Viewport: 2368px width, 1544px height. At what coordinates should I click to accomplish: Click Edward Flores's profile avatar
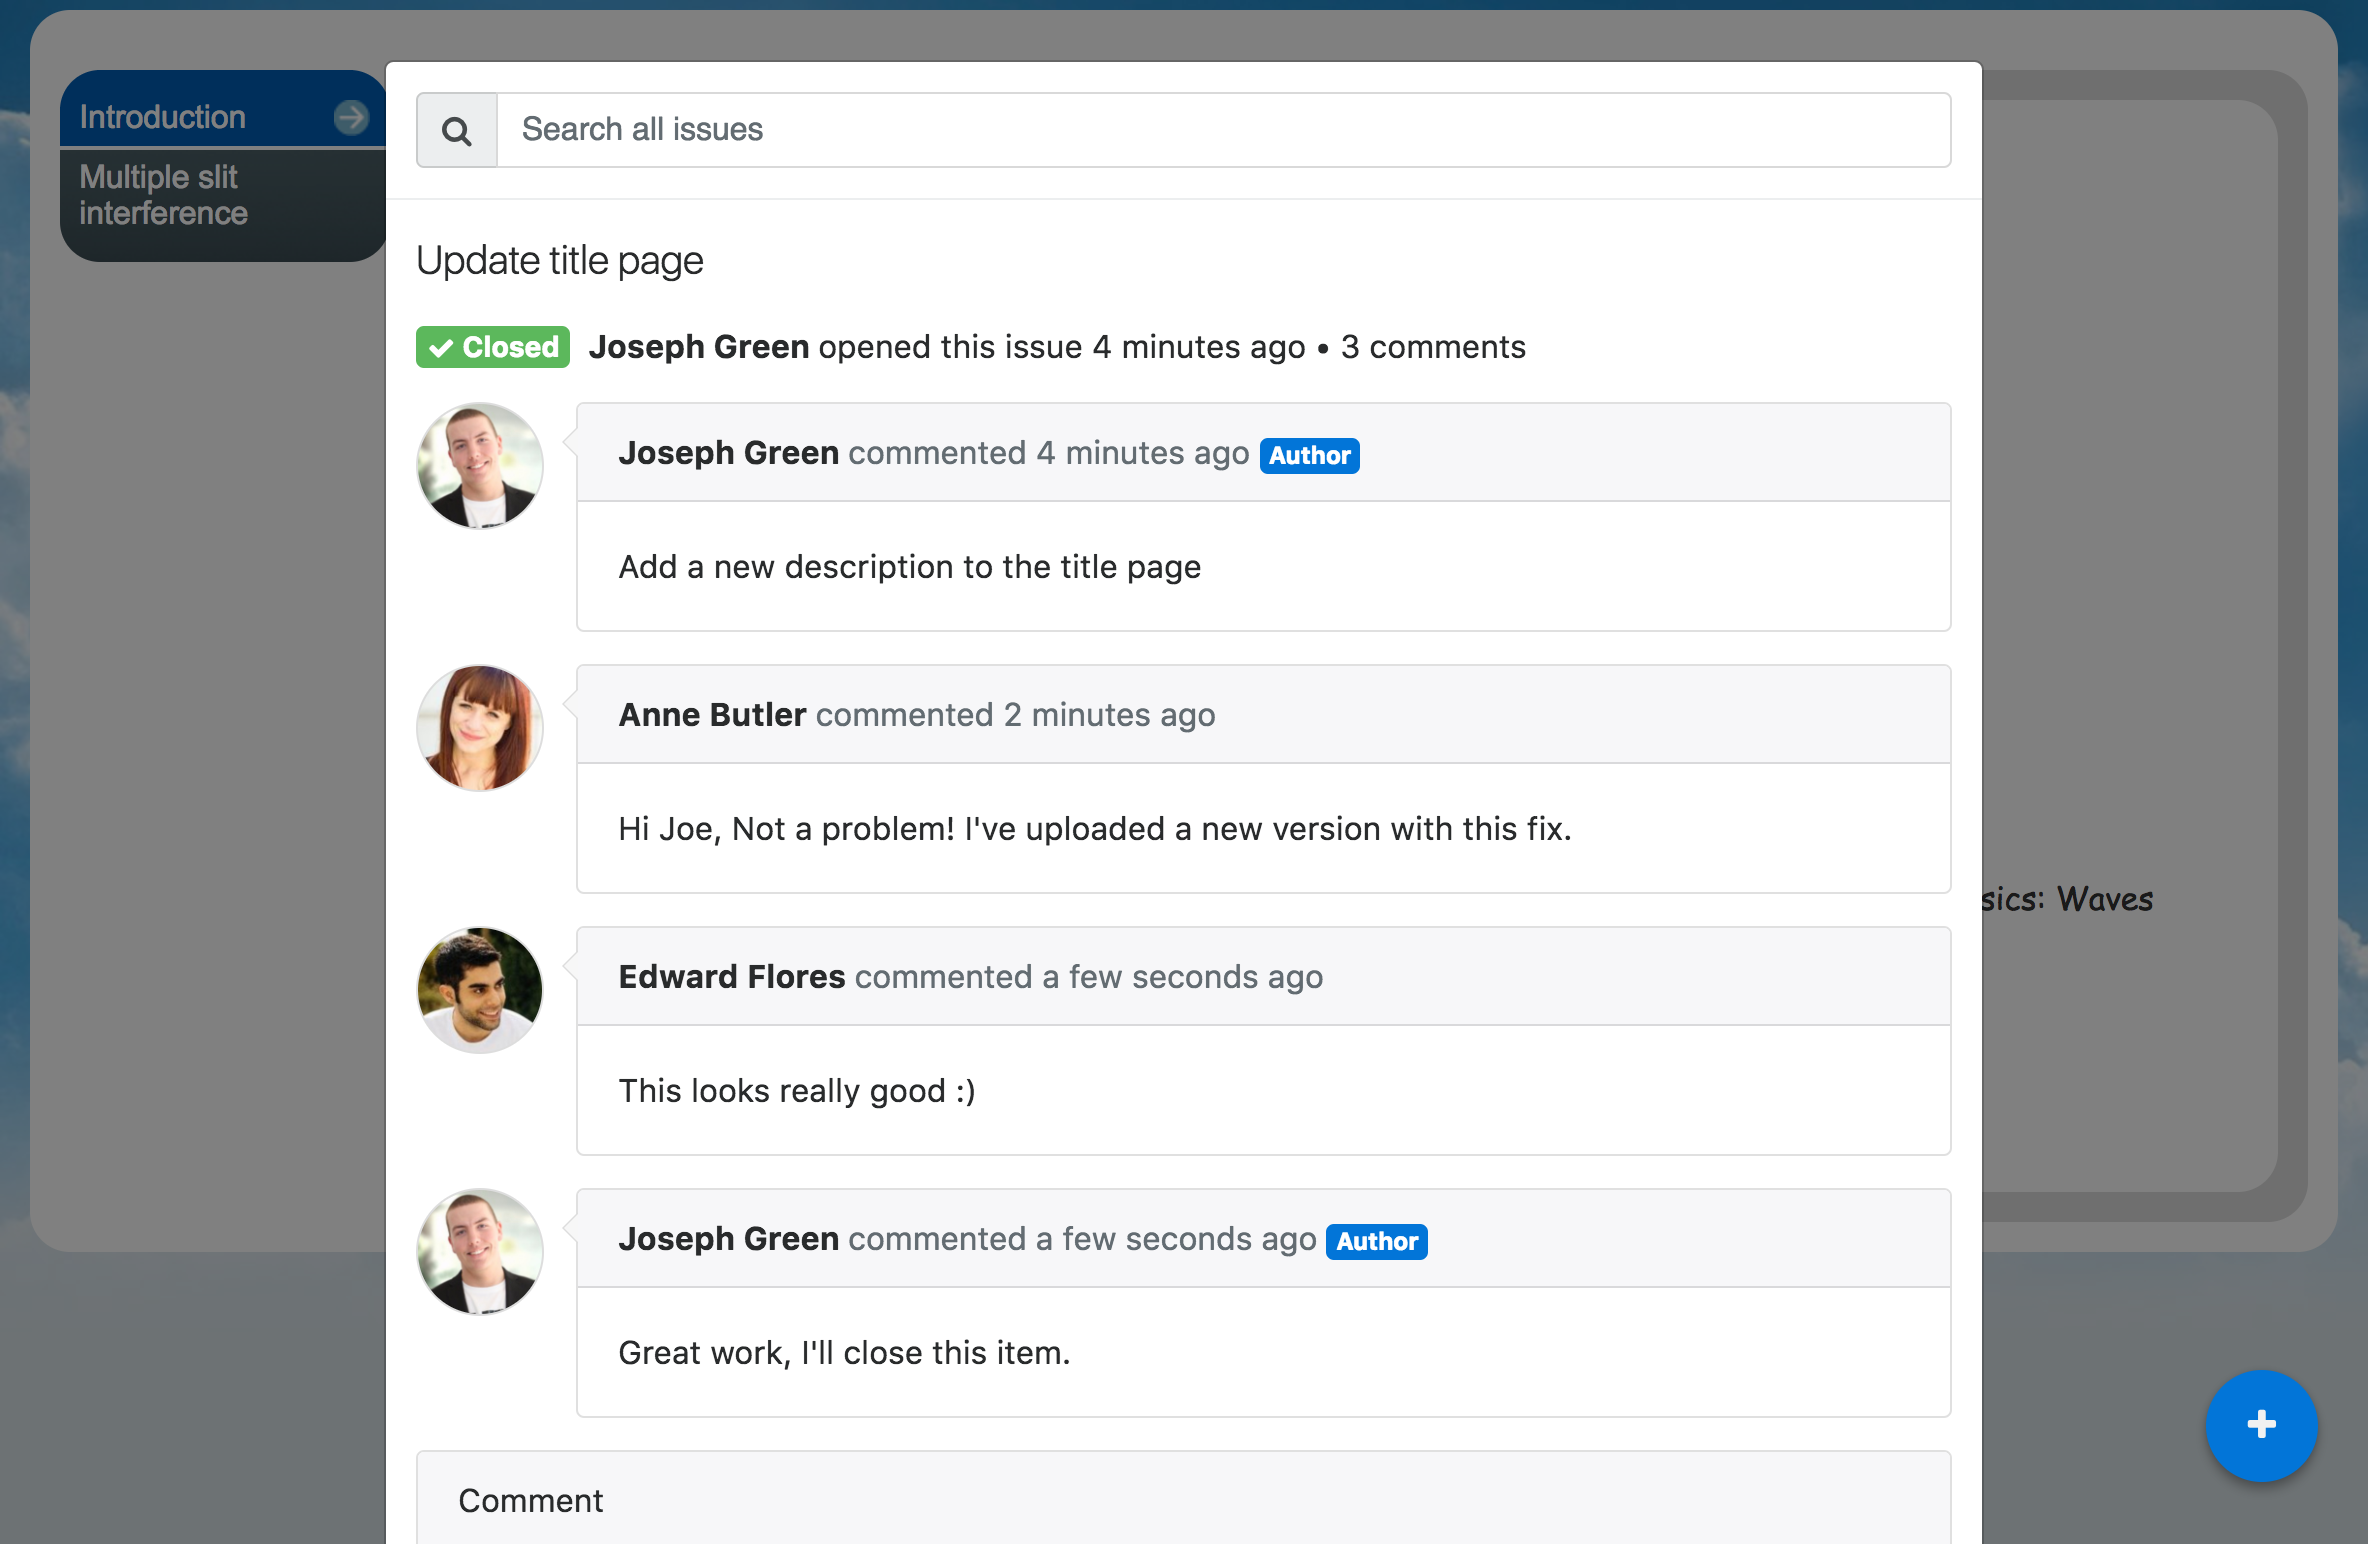coord(480,990)
